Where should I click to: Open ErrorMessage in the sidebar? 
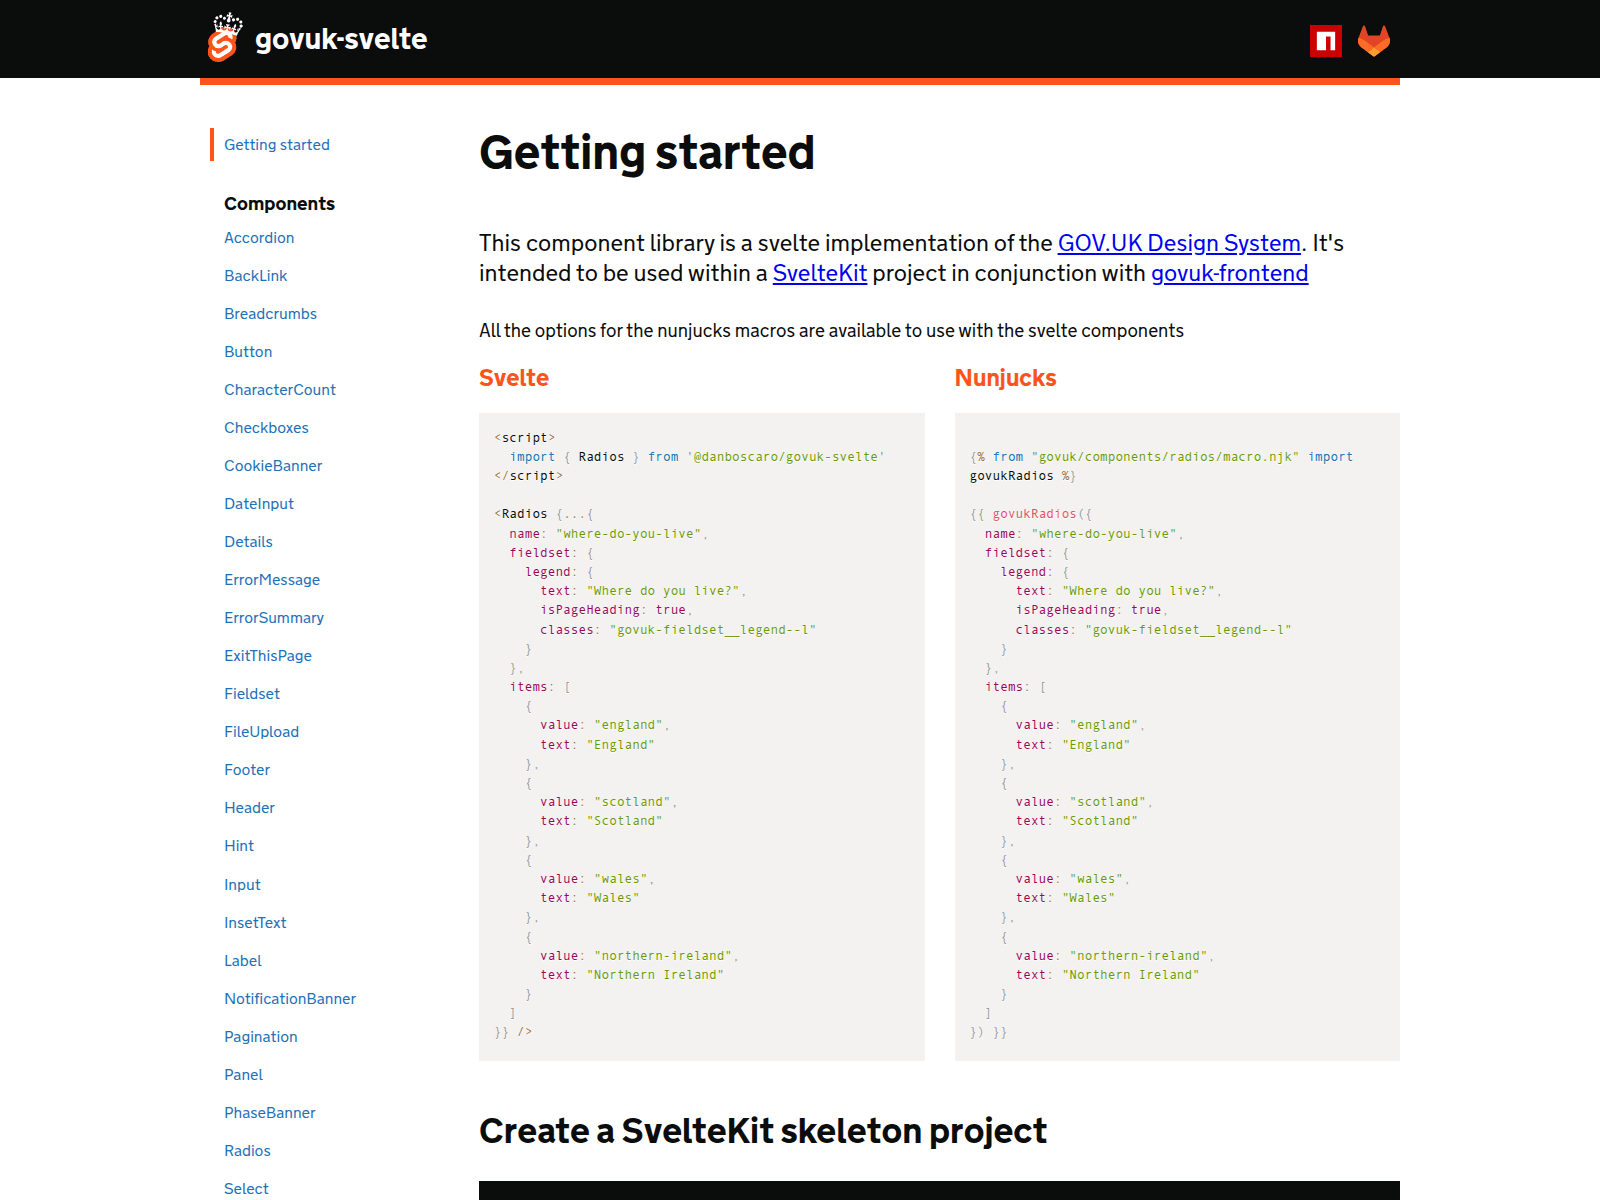272,580
